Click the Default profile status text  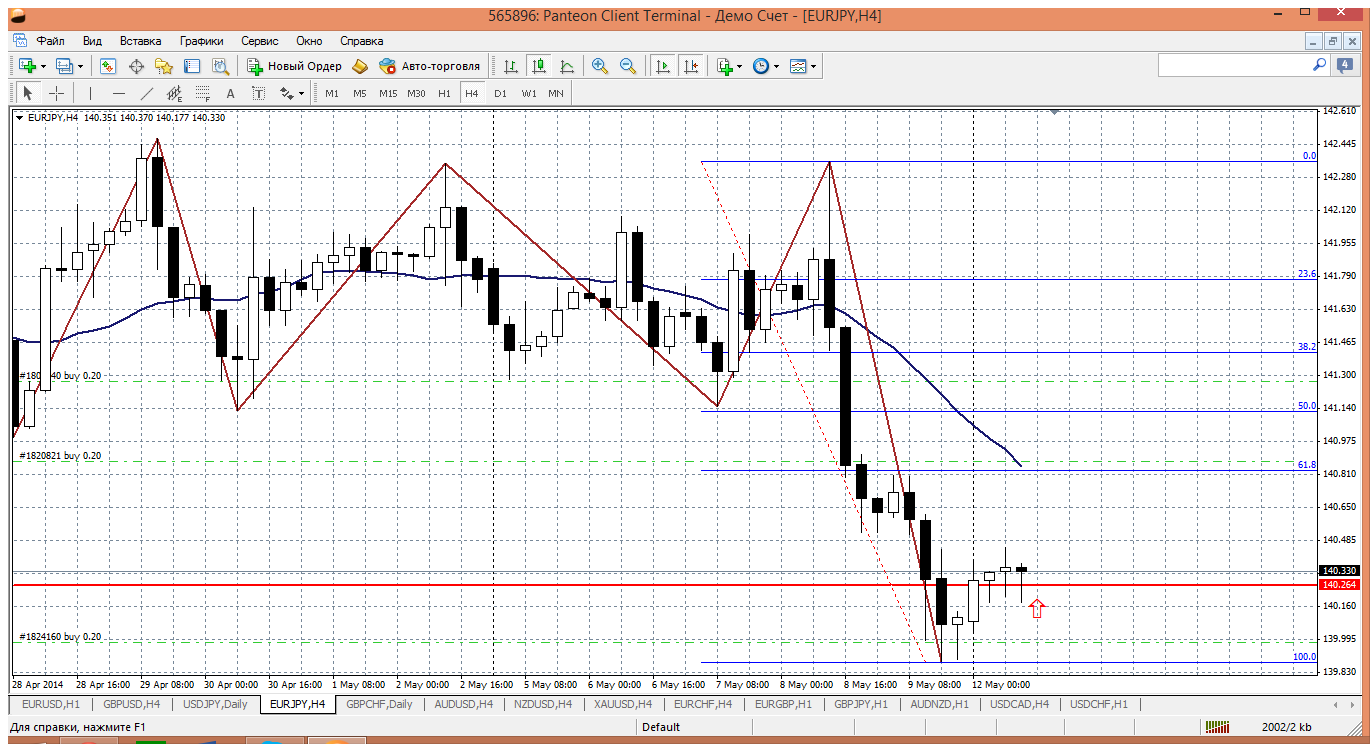(x=662, y=727)
